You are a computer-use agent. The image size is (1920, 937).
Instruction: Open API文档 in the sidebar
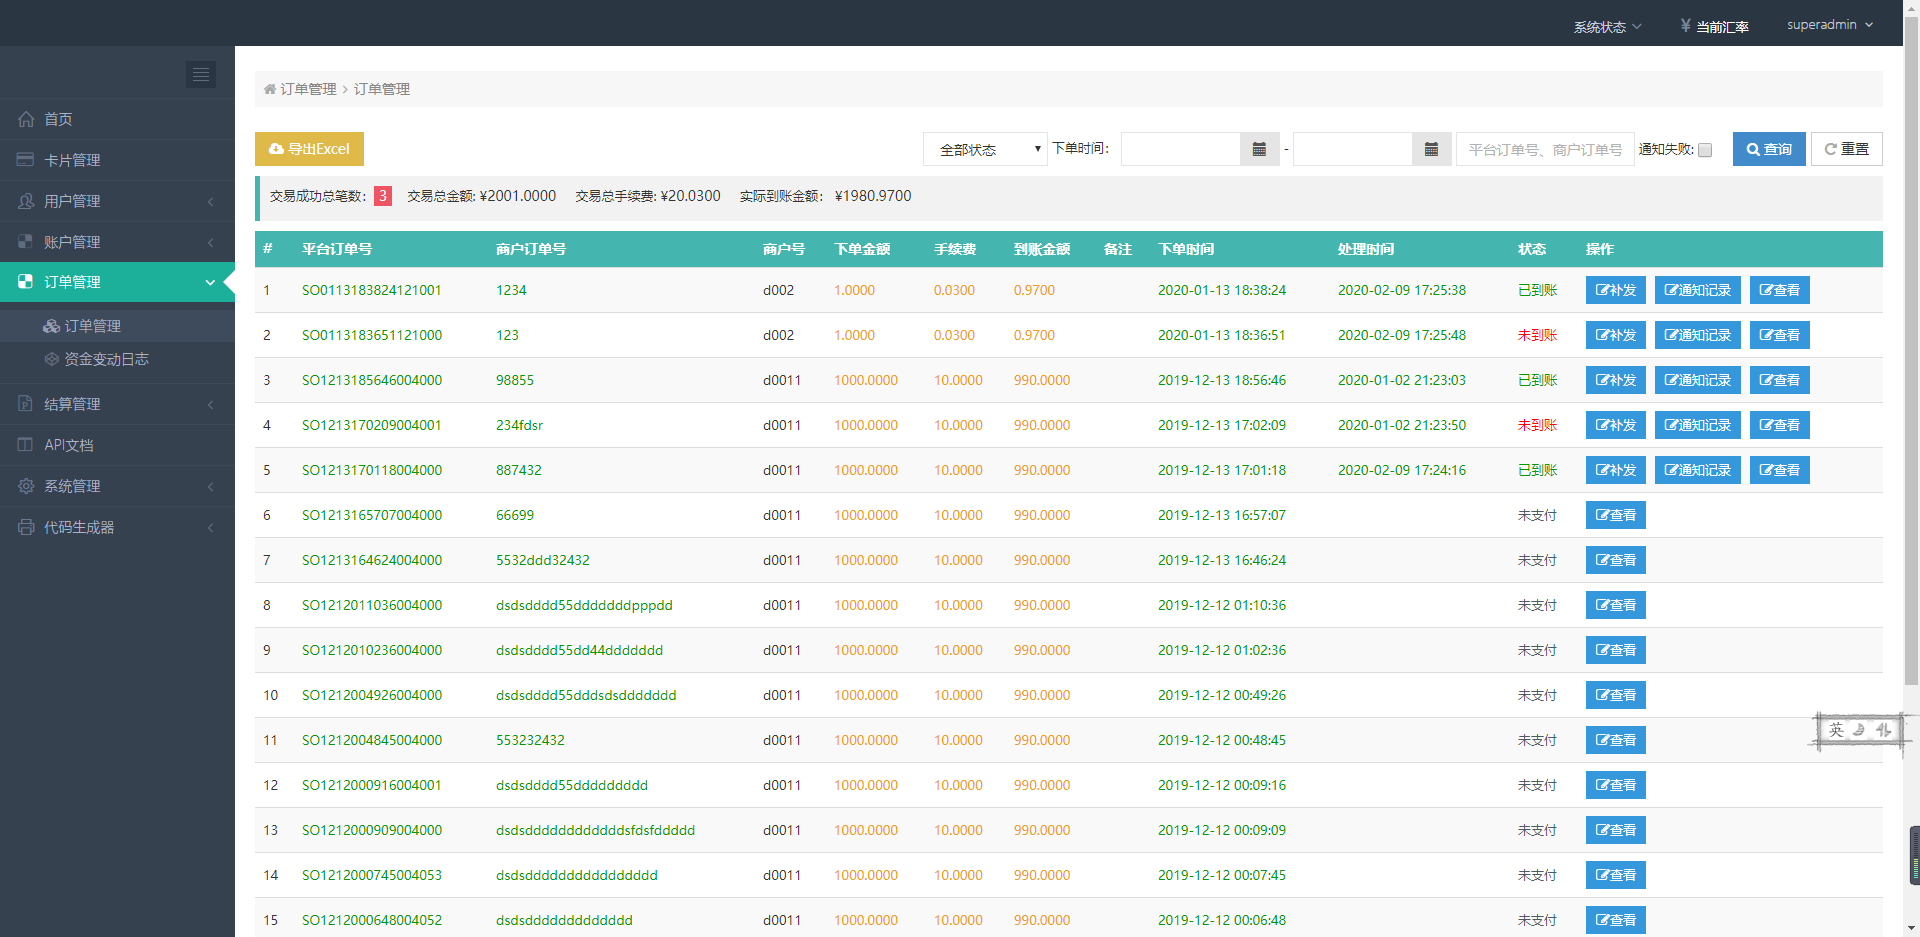pos(117,445)
